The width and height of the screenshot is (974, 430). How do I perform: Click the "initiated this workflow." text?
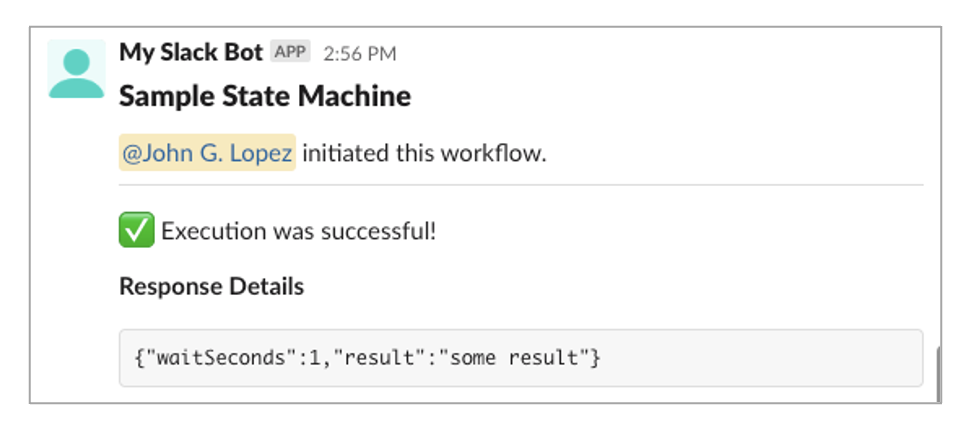point(424,154)
